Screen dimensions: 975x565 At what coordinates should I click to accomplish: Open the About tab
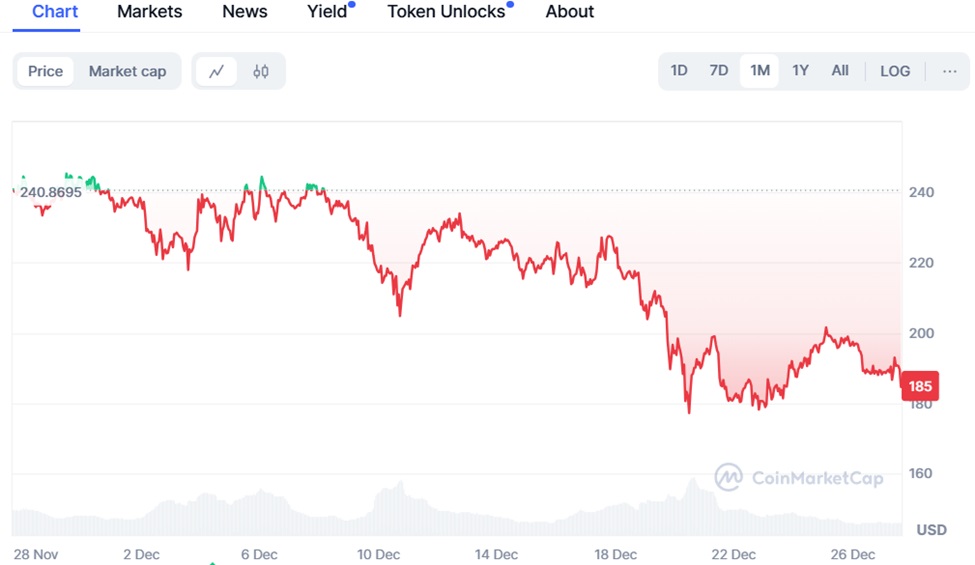coord(570,12)
